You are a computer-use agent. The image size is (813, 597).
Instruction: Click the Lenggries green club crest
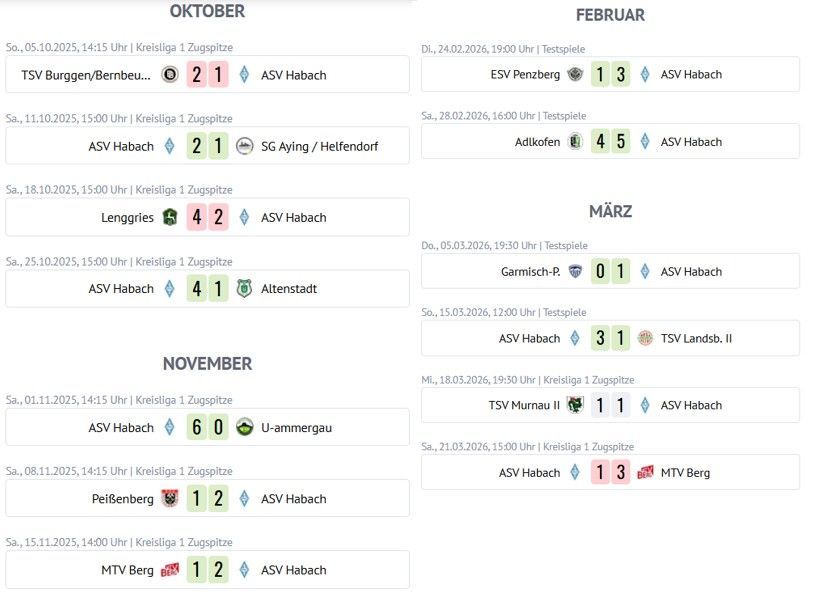tap(170, 217)
